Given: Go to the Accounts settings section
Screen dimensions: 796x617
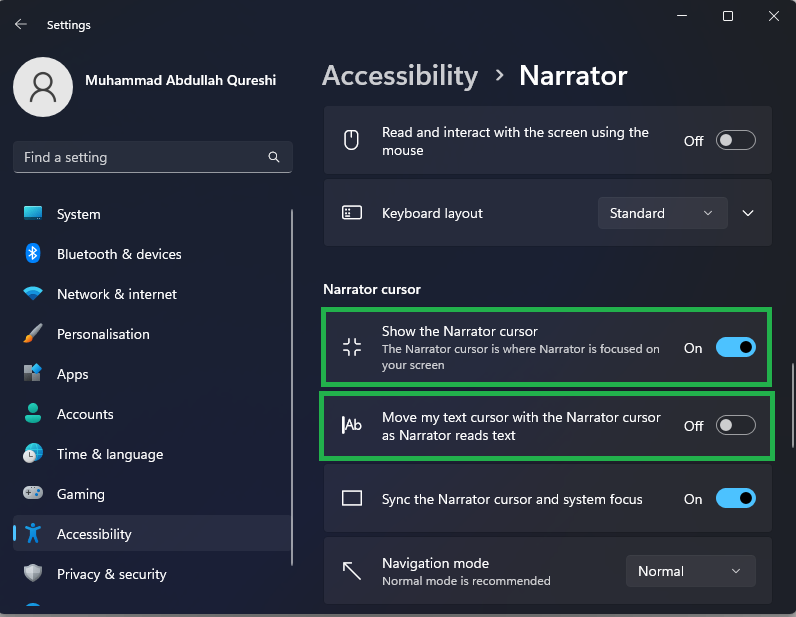Looking at the screenshot, I should [x=85, y=414].
